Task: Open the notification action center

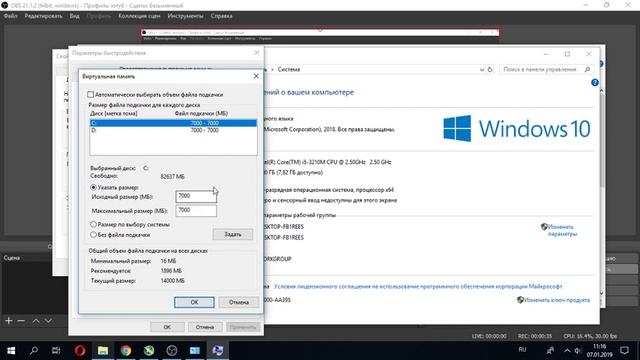Action: coord(624,350)
